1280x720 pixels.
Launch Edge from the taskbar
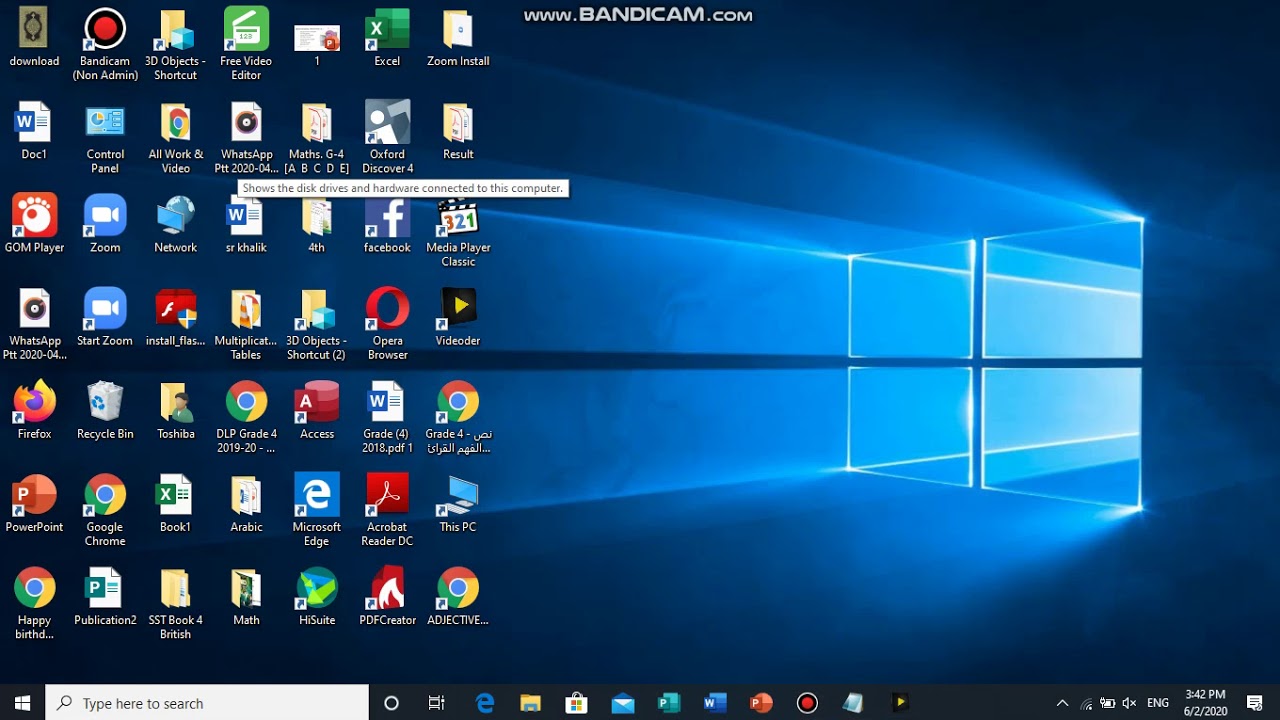485,703
